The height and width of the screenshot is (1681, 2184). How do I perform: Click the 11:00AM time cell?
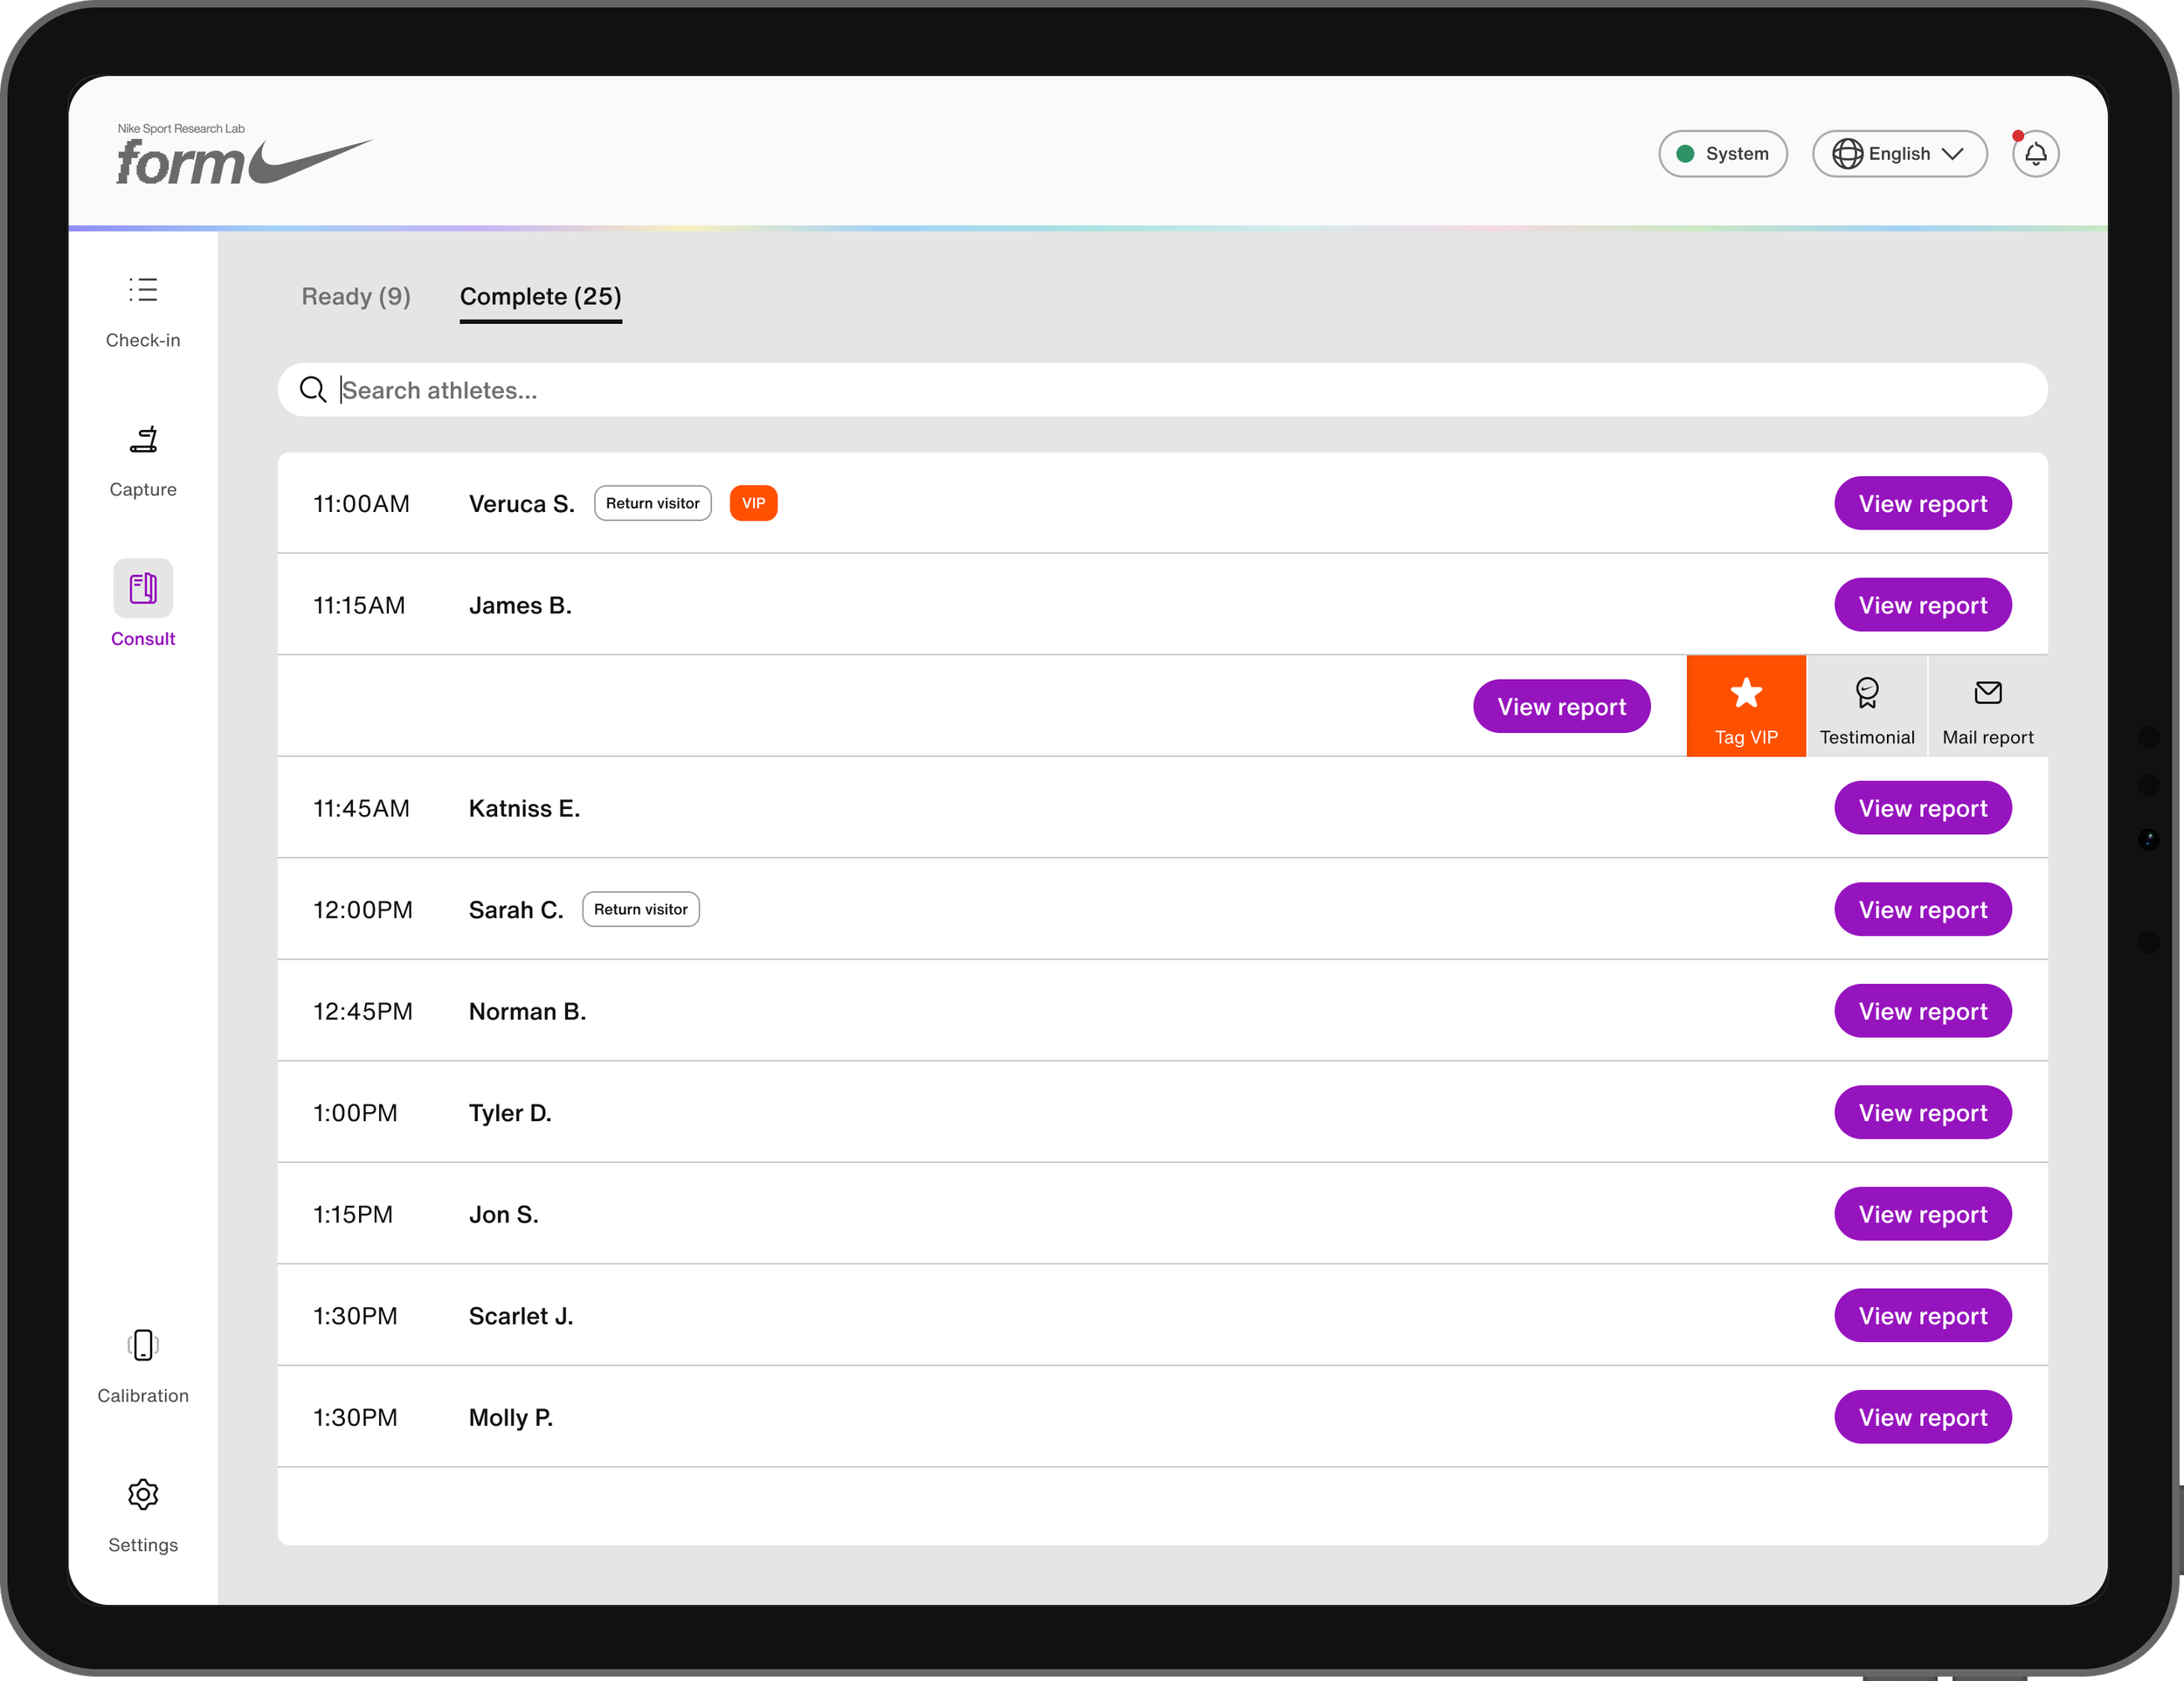pos(361,504)
